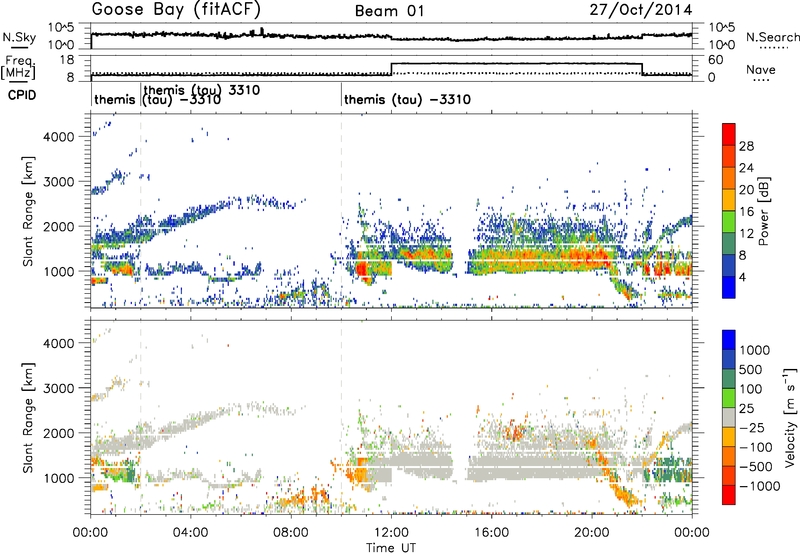
Task: Click the 'themis (tau) 3310' CPID text
Action: click(202, 90)
